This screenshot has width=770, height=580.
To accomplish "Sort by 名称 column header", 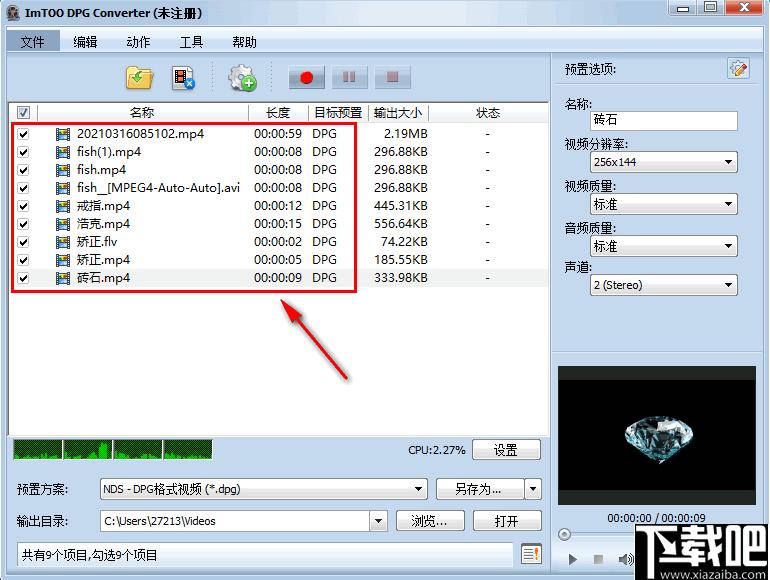I will pos(142,113).
